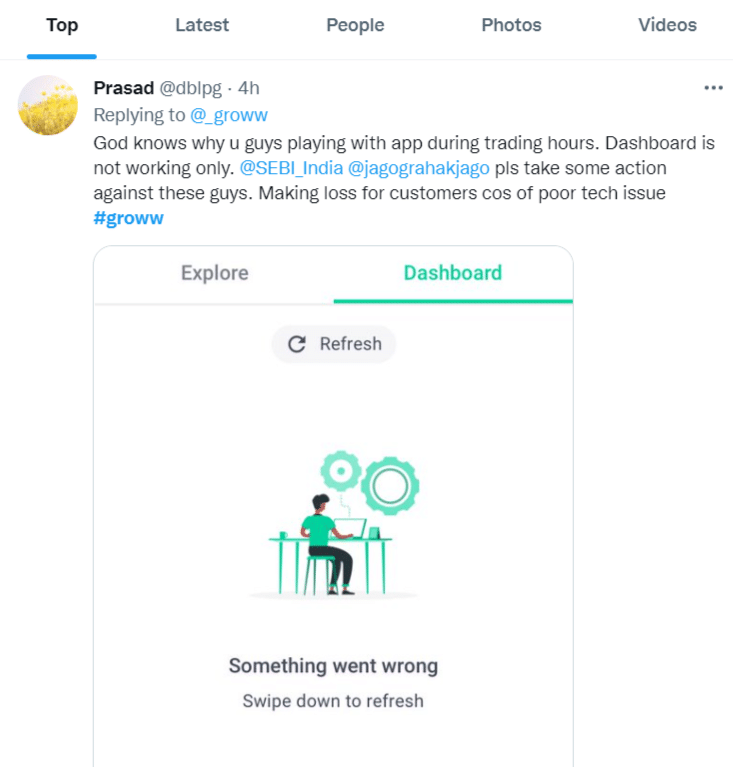
Task: Click Prasad's profile avatar picture
Action: tap(48, 105)
